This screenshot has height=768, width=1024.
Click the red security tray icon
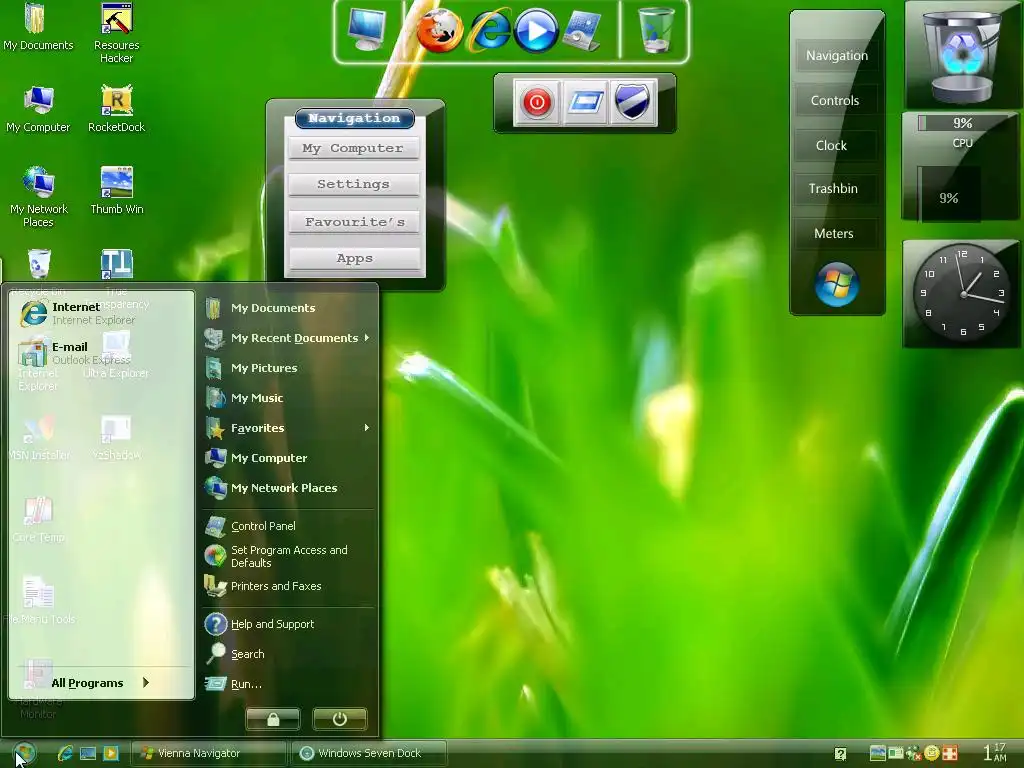coord(950,753)
